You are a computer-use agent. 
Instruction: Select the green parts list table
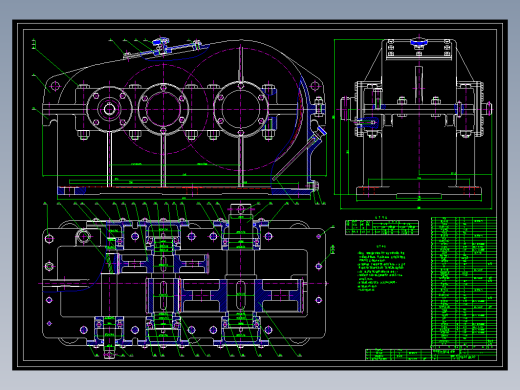pos(464,283)
